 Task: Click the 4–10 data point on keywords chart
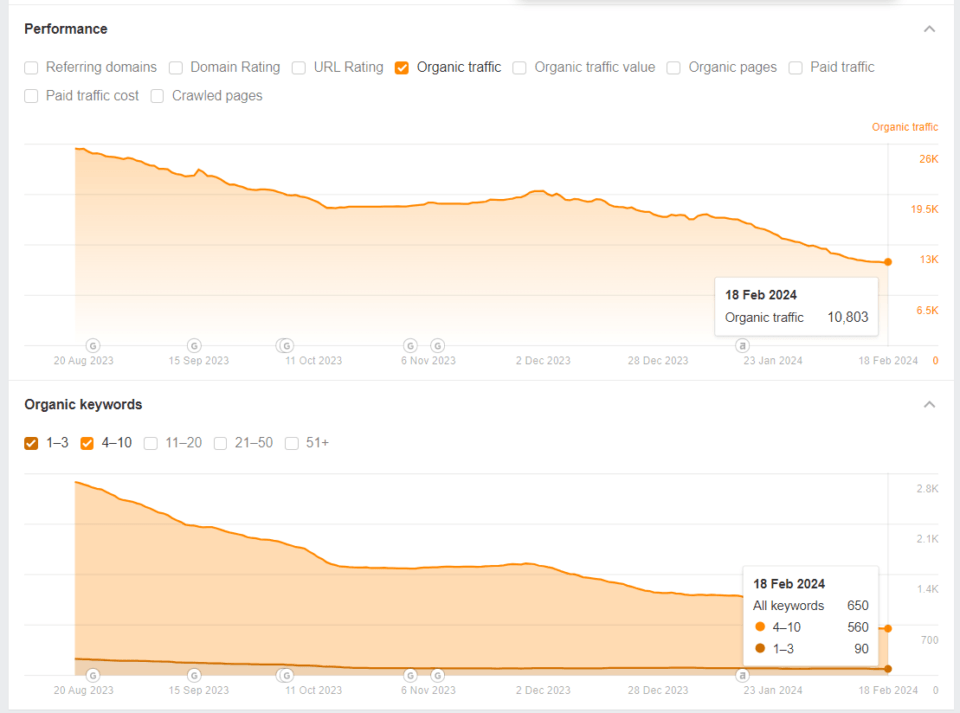click(888, 629)
